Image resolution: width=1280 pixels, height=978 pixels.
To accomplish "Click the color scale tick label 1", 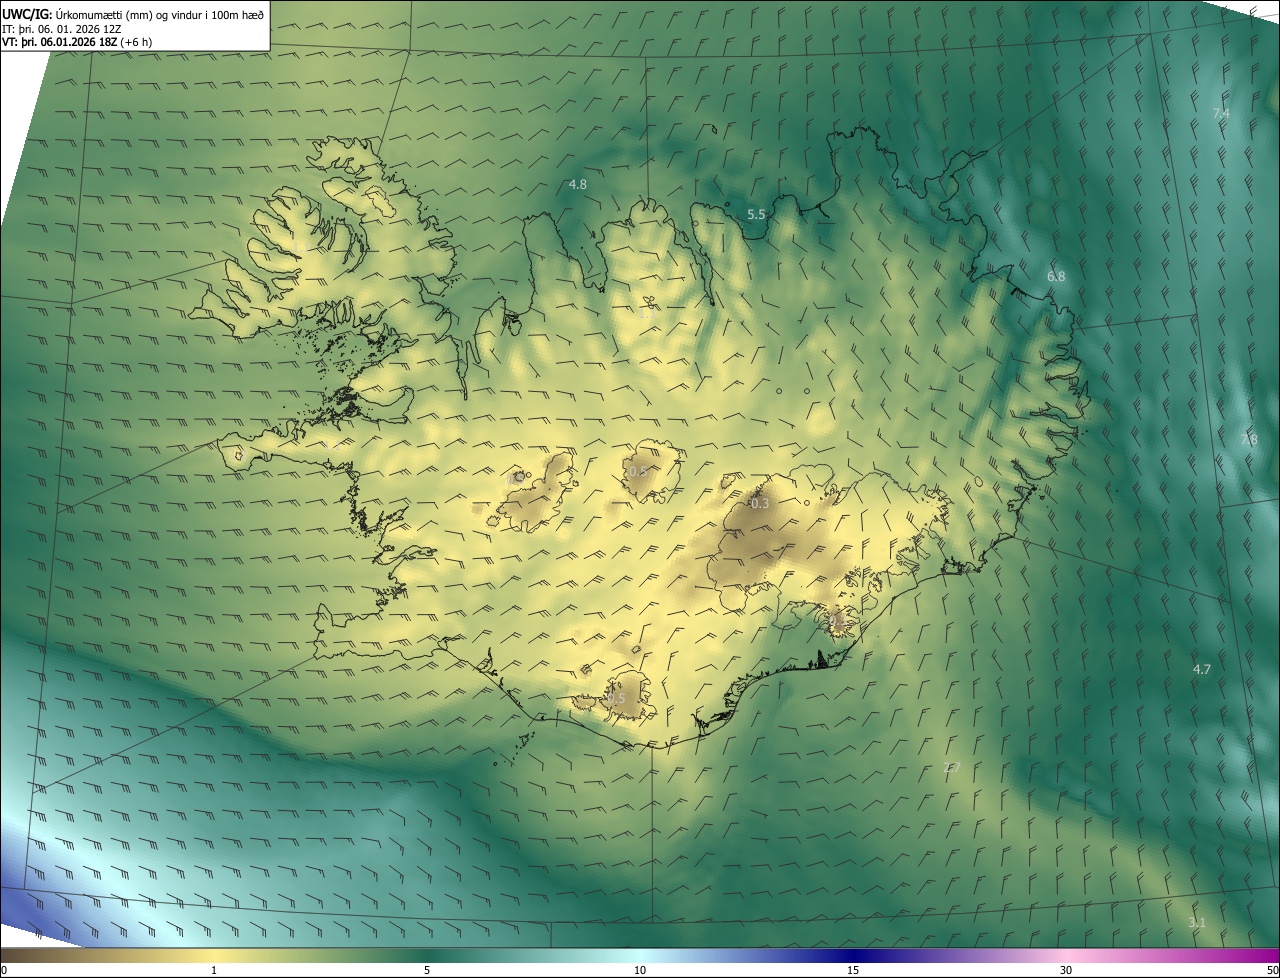I will click(x=214, y=970).
